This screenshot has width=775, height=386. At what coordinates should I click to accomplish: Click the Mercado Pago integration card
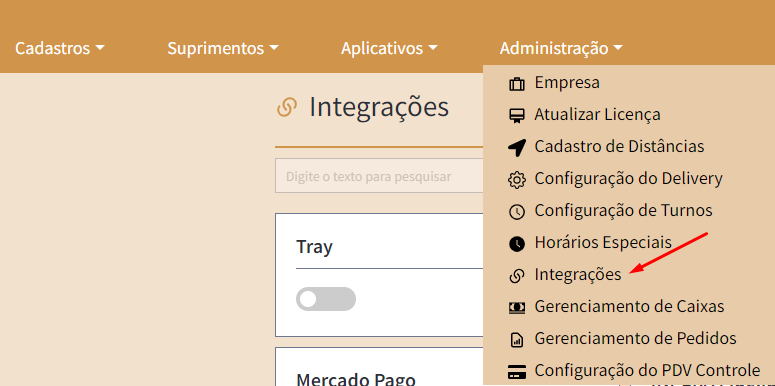379,367
